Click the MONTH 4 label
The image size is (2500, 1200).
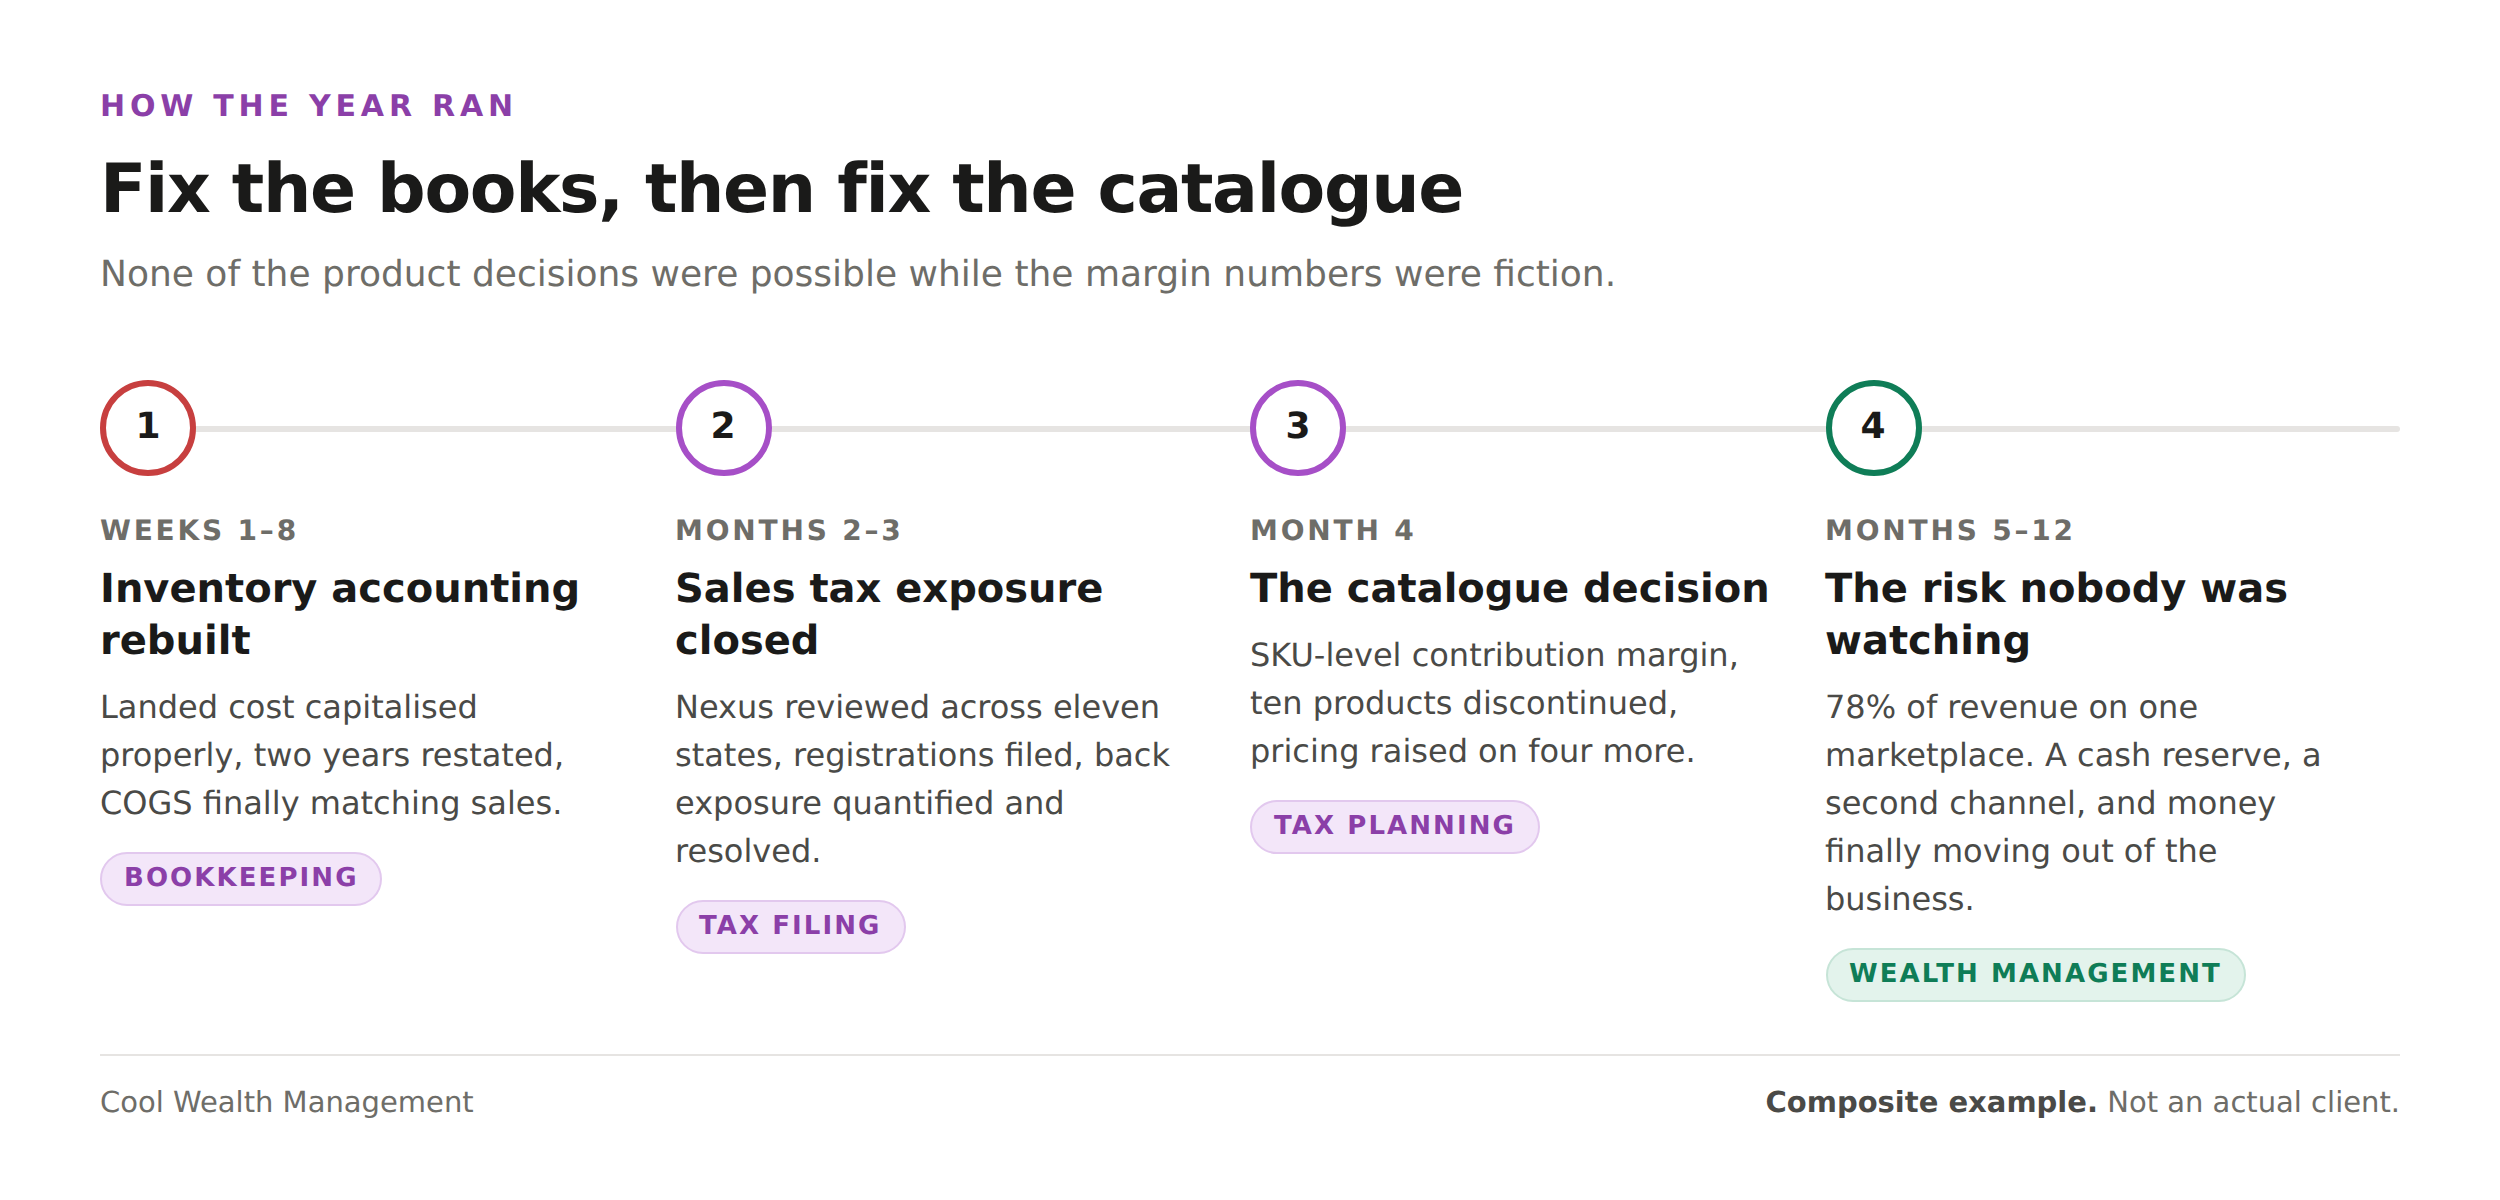click(x=1332, y=530)
